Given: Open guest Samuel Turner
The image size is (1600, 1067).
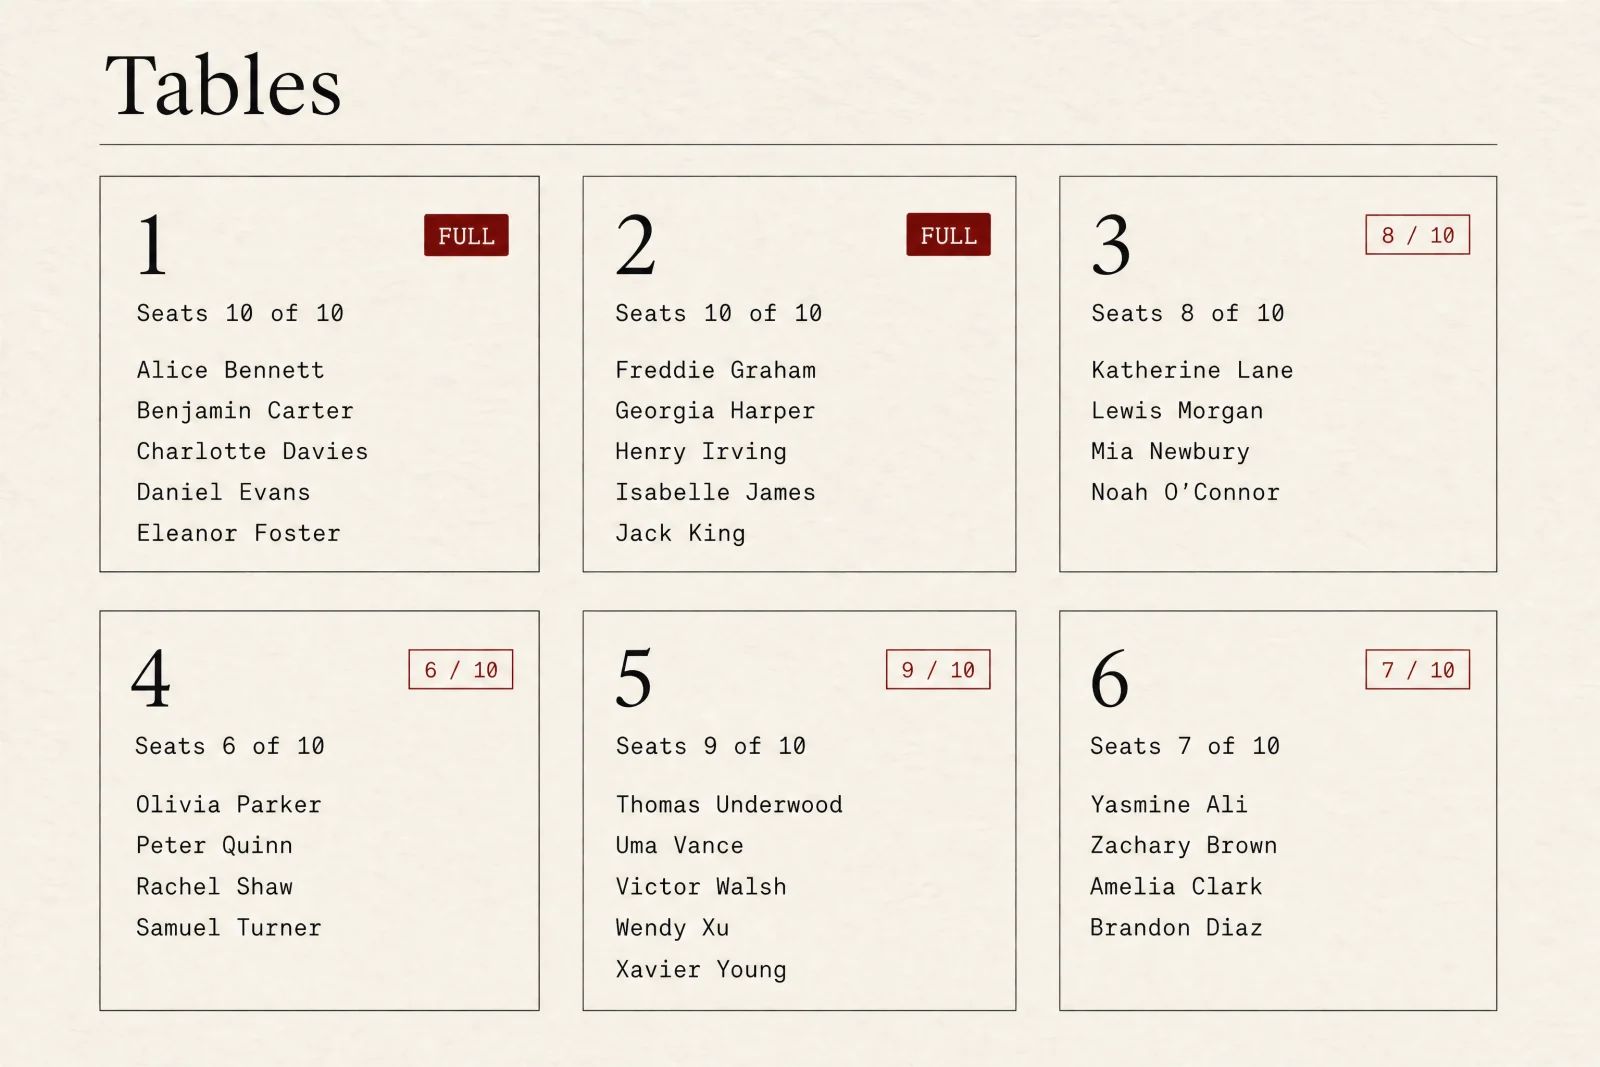Looking at the screenshot, I should 229,927.
